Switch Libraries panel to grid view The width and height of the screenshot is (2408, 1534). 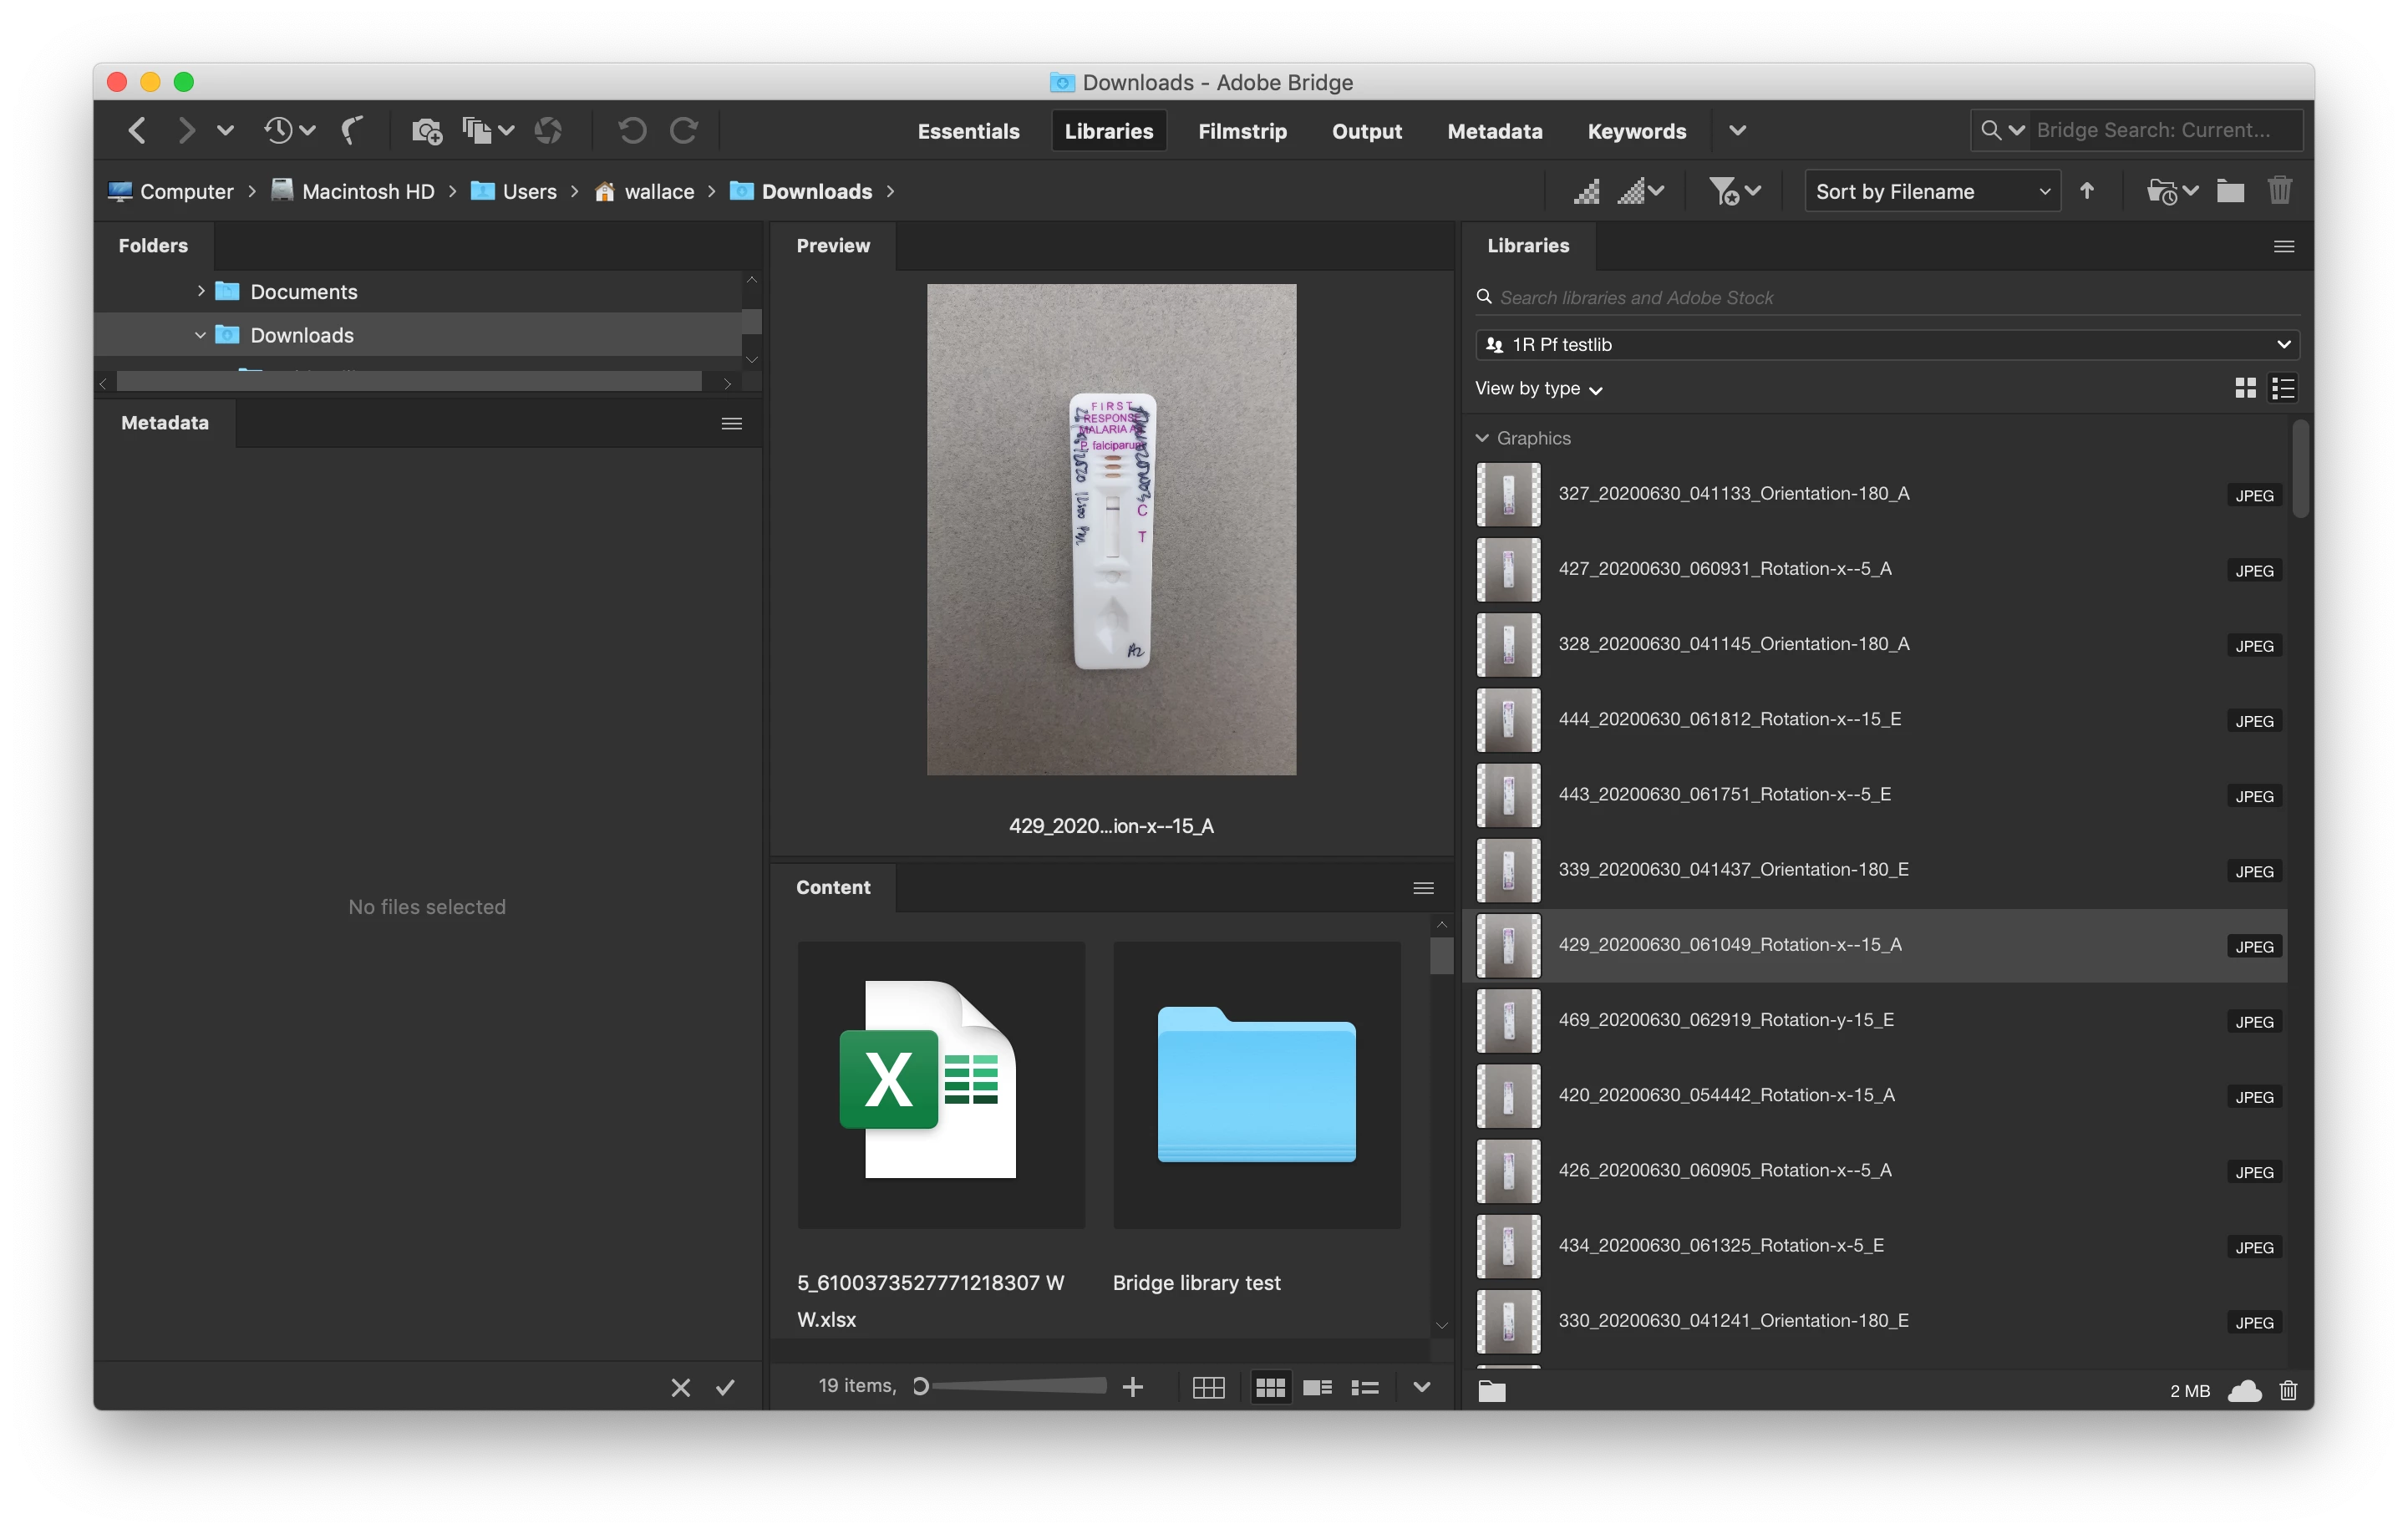(x=2245, y=388)
